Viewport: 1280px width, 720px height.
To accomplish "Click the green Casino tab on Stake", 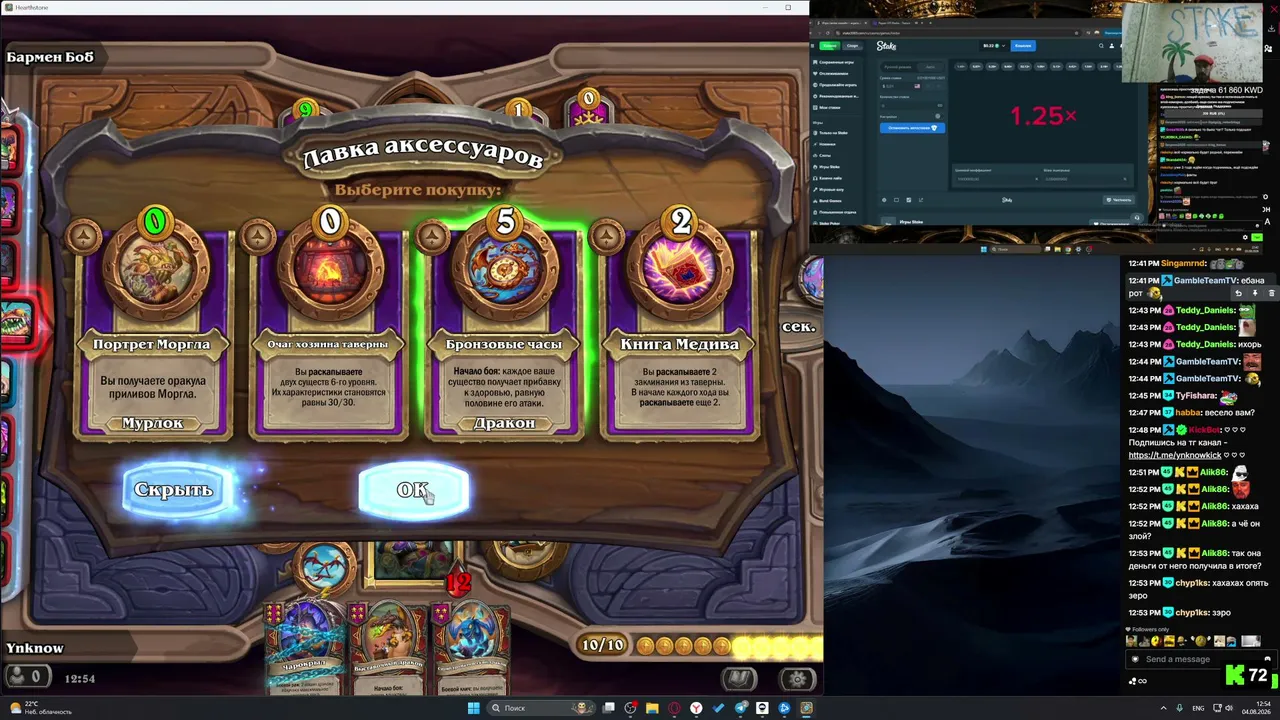I will (x=829, y=46).
